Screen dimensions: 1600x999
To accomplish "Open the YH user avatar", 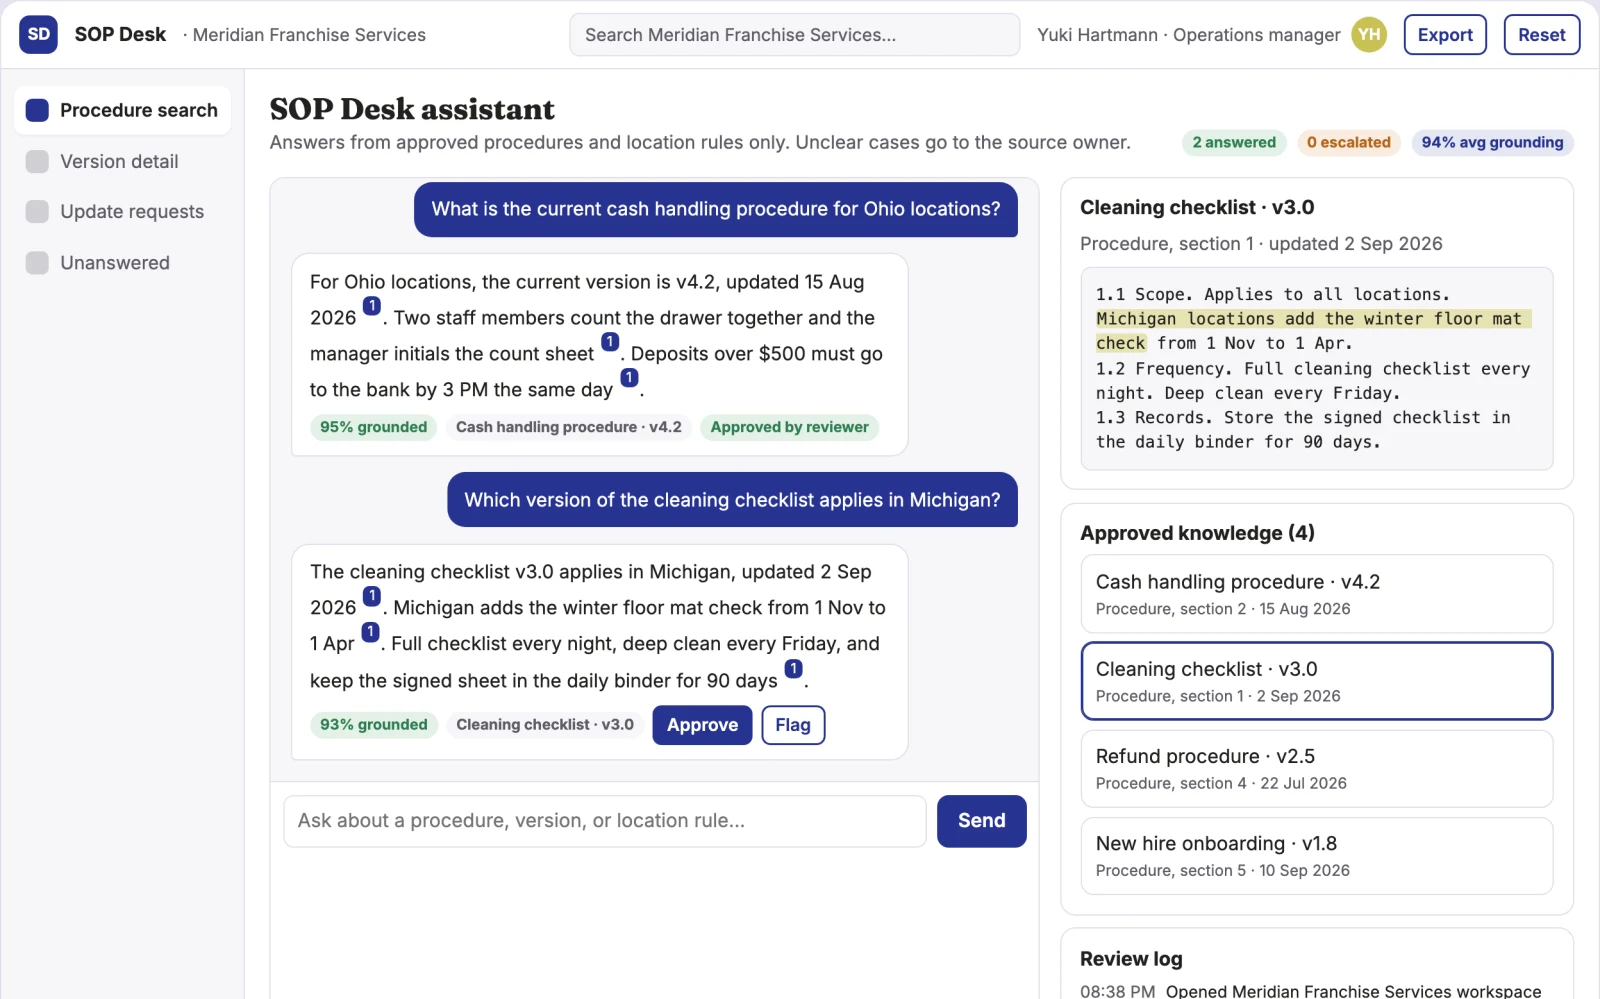I will (x=1369, y=35).
